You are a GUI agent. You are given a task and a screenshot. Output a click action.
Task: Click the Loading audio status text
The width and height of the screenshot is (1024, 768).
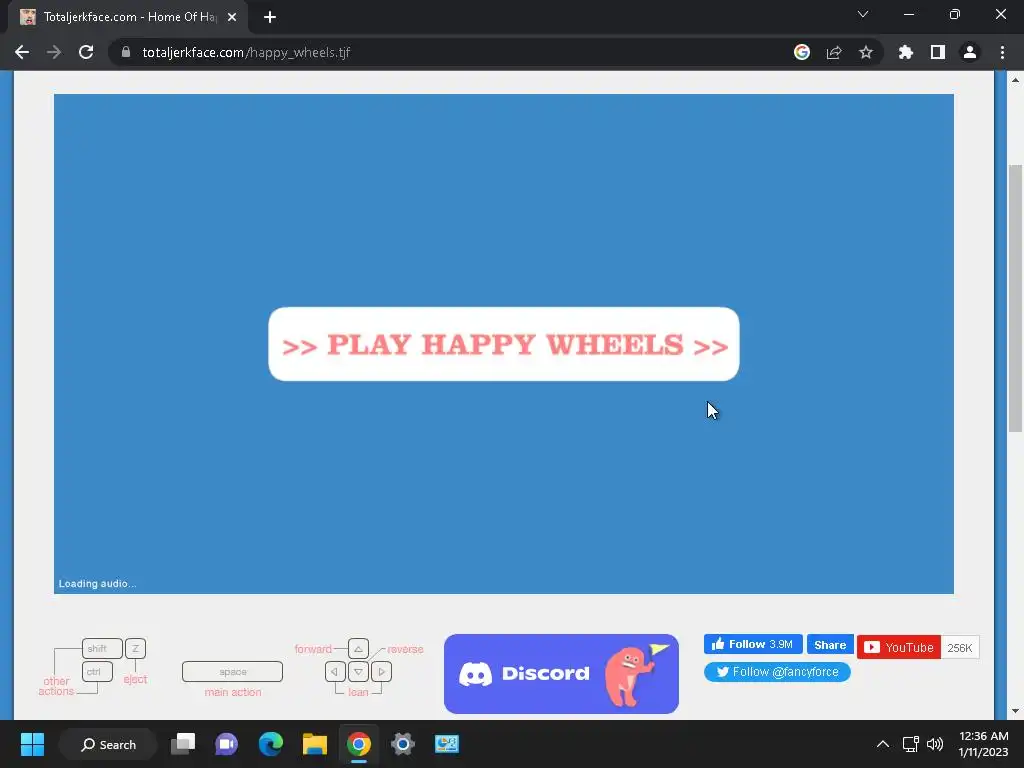pos(97,583)
